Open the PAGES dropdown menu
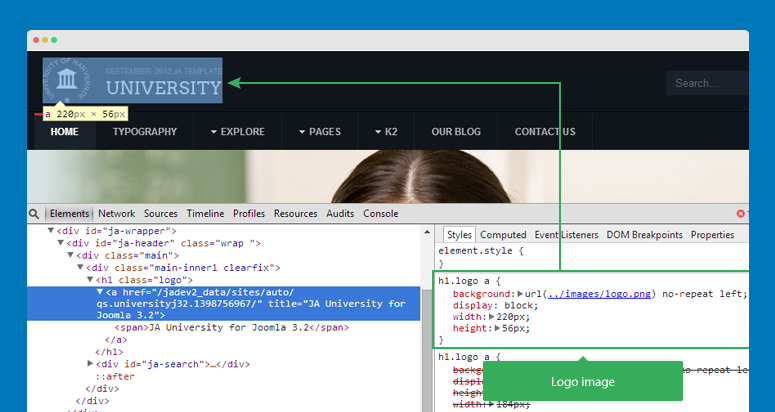The height and width of the screenshot is (412, 775). (320, 131)
